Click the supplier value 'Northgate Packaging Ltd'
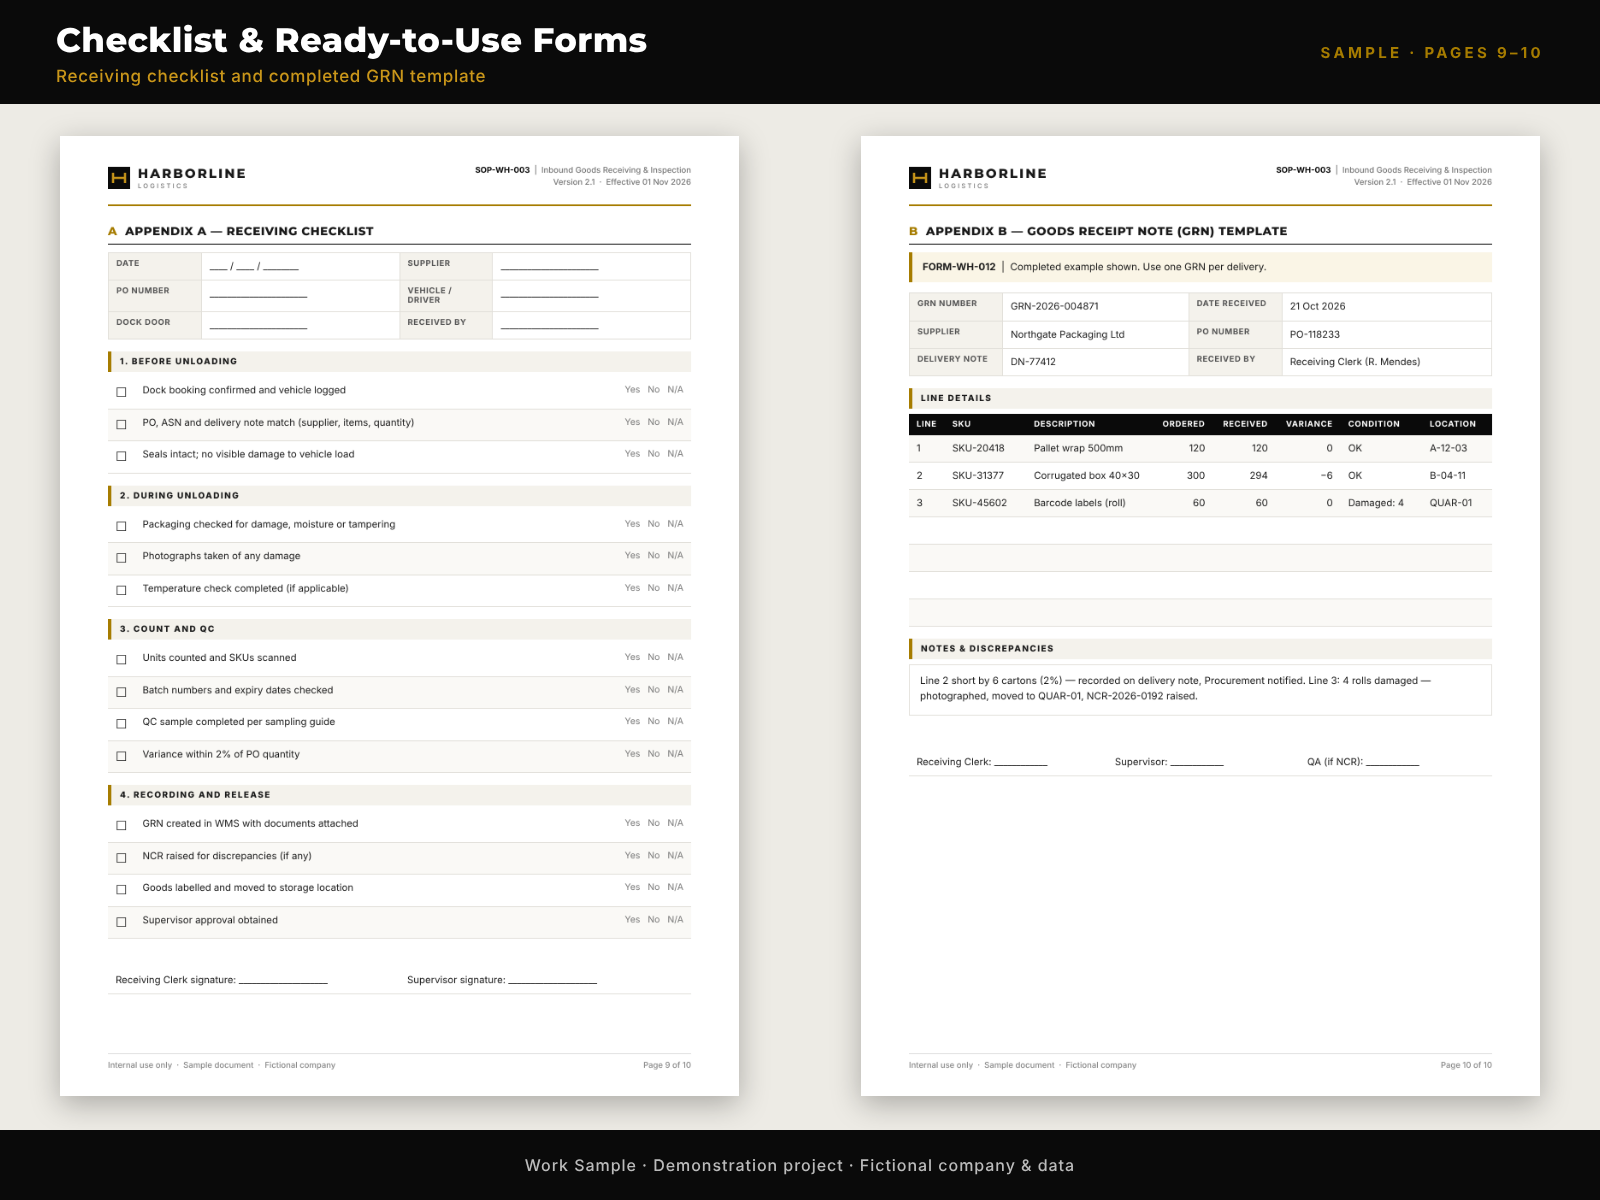Image resolution: width=1600 pixels, height=1200 pixels. pos(1067,335)
